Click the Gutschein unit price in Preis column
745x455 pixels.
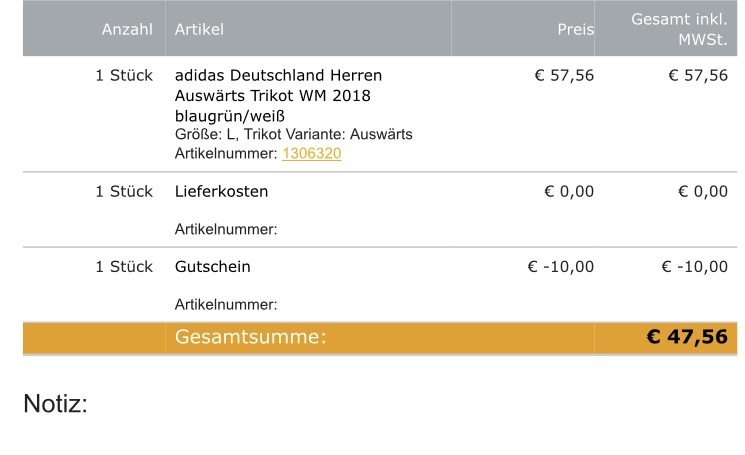(x=560, y=267)
